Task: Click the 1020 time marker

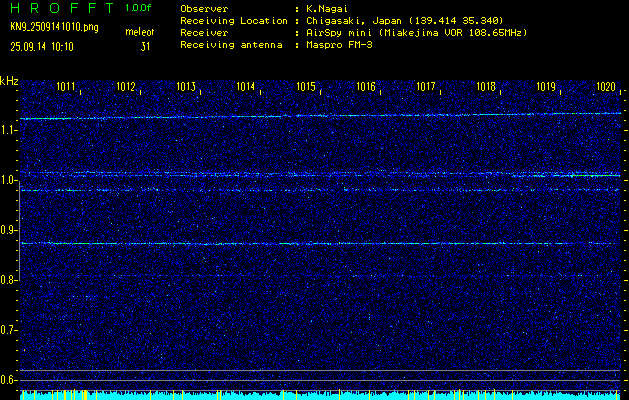Action: coord(606,86)
